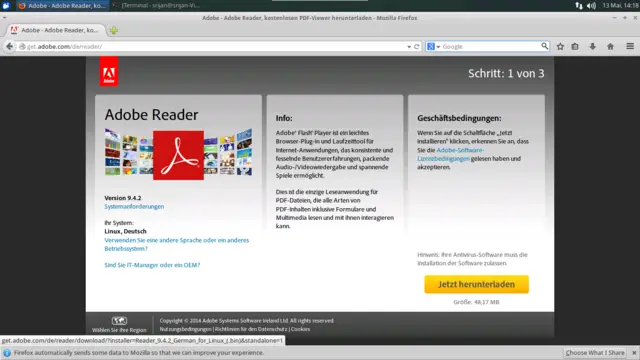Open the Cookies footer link
This screenshot has height=360, width=640.
[300, 329]
